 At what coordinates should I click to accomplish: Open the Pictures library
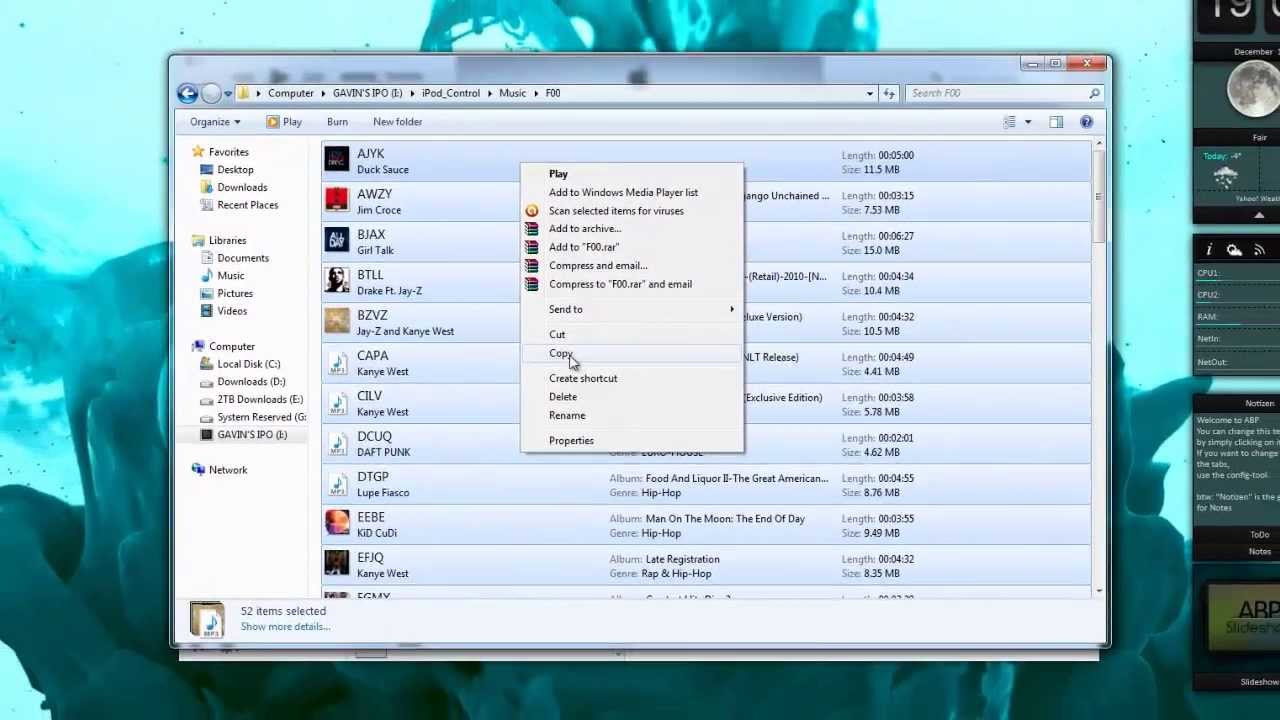click(235, 293)
